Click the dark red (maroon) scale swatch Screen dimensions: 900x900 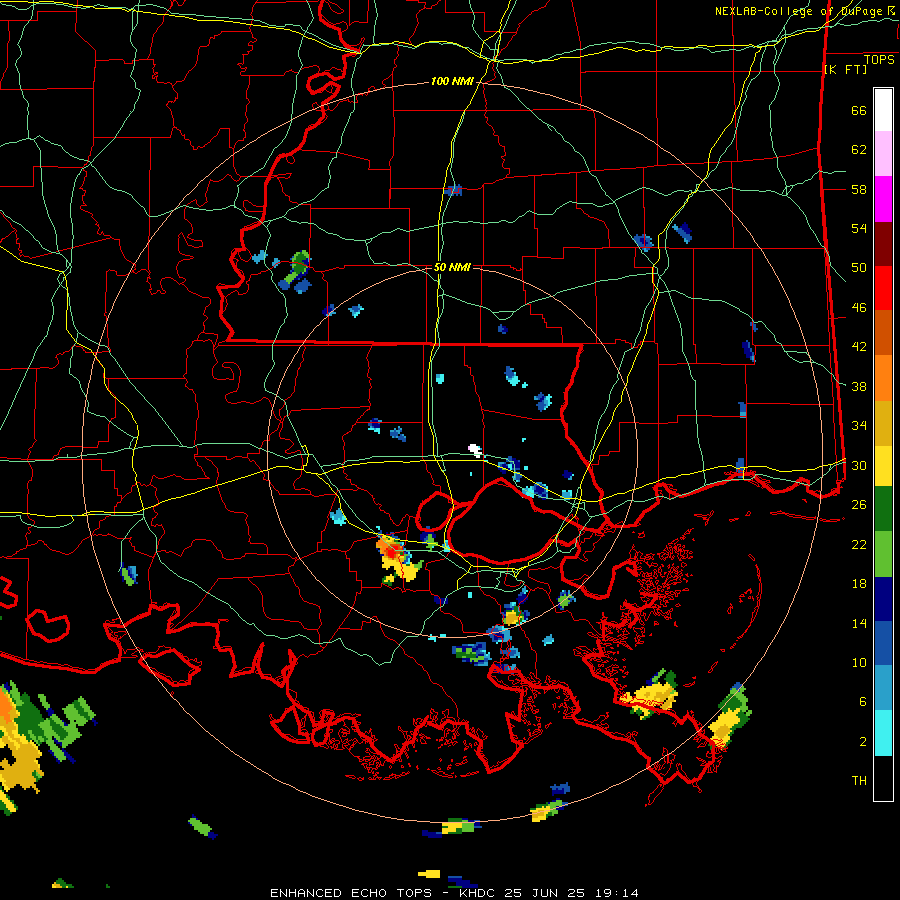point(883,244)
